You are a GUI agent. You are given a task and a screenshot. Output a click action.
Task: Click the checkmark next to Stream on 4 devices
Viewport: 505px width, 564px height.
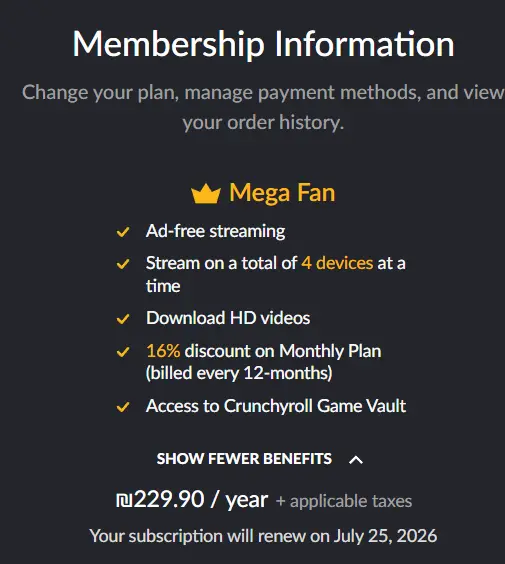click(123, 264)
